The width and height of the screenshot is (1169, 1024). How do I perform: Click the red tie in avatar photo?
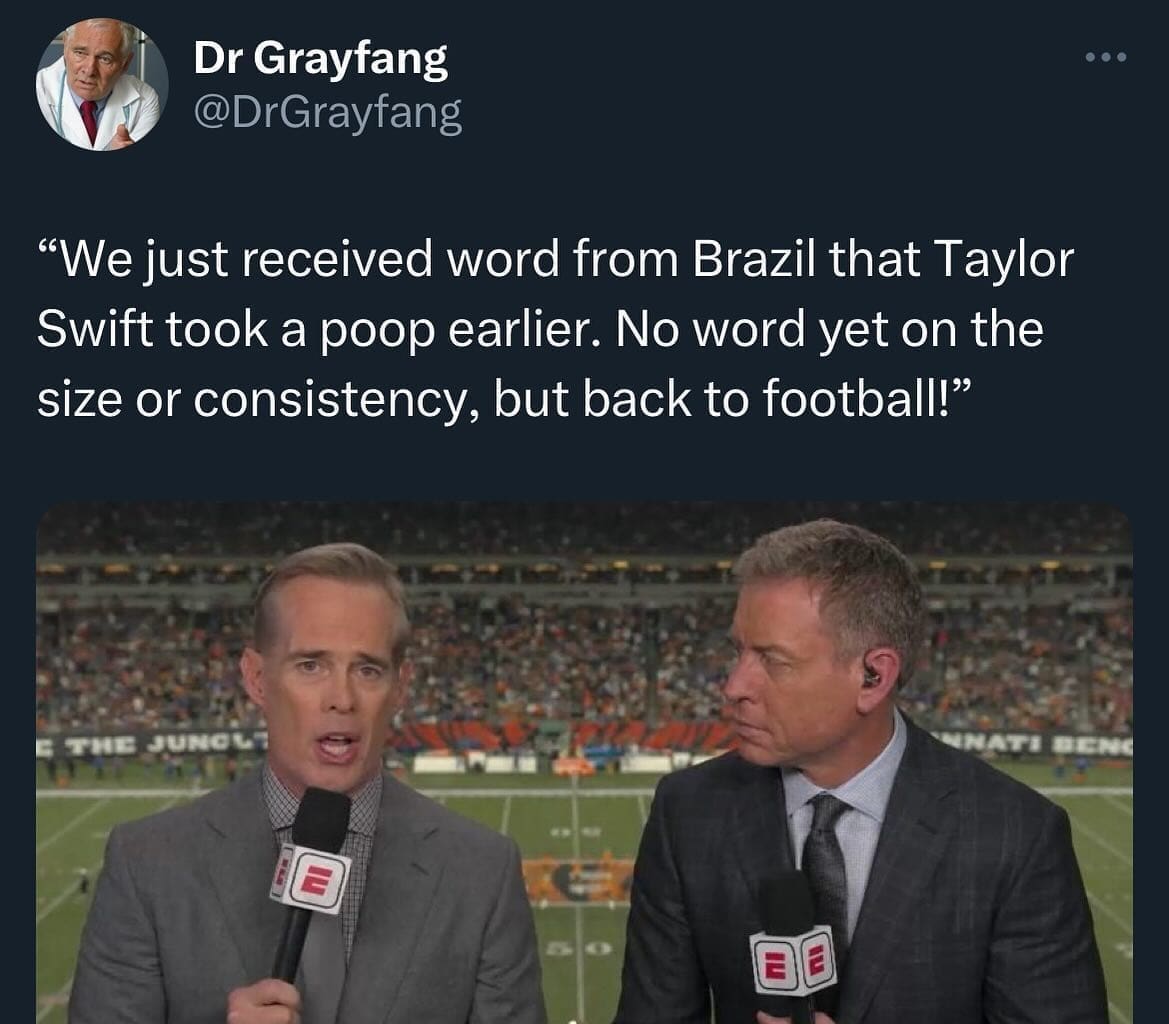89,121
